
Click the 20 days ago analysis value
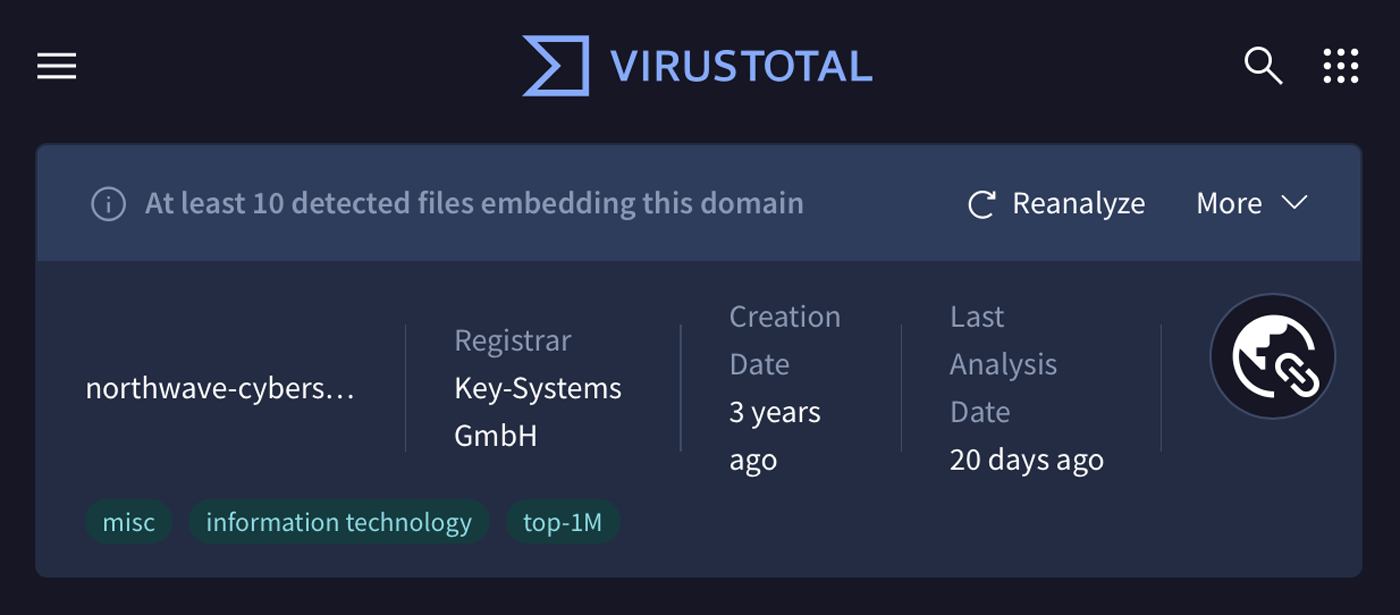[x=1027, y=460]
